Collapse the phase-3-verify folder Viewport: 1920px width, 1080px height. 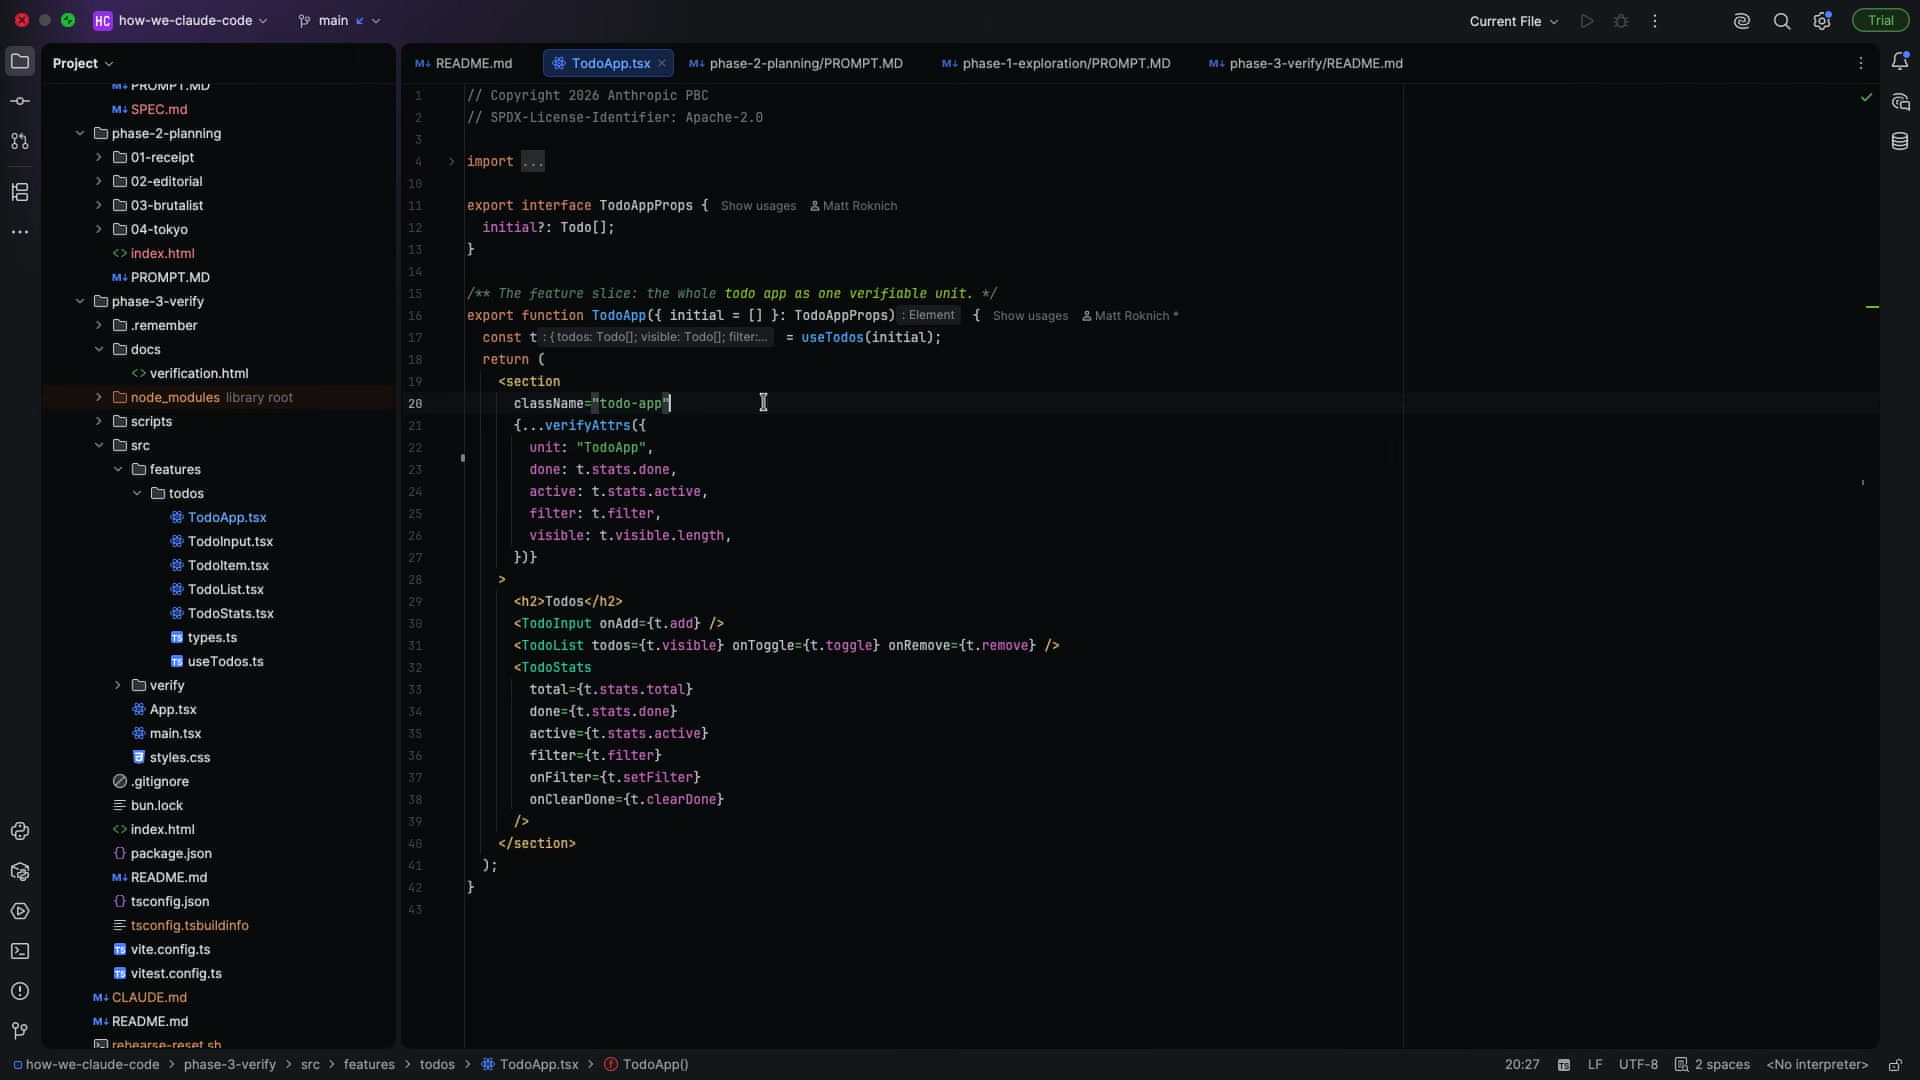(x=79, y=301)
